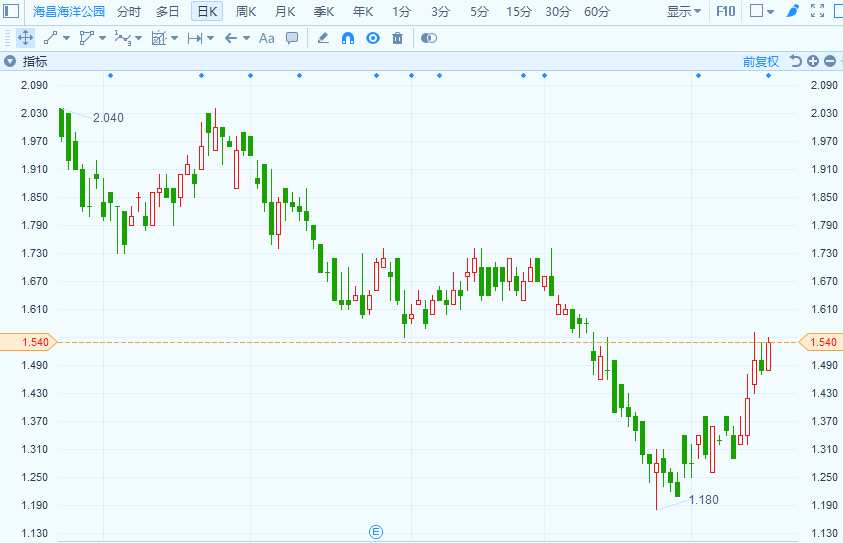The width and height of the screenshot is (843, 543).
Task: Open range tool dropdown arrow
Action: [210, 38]
